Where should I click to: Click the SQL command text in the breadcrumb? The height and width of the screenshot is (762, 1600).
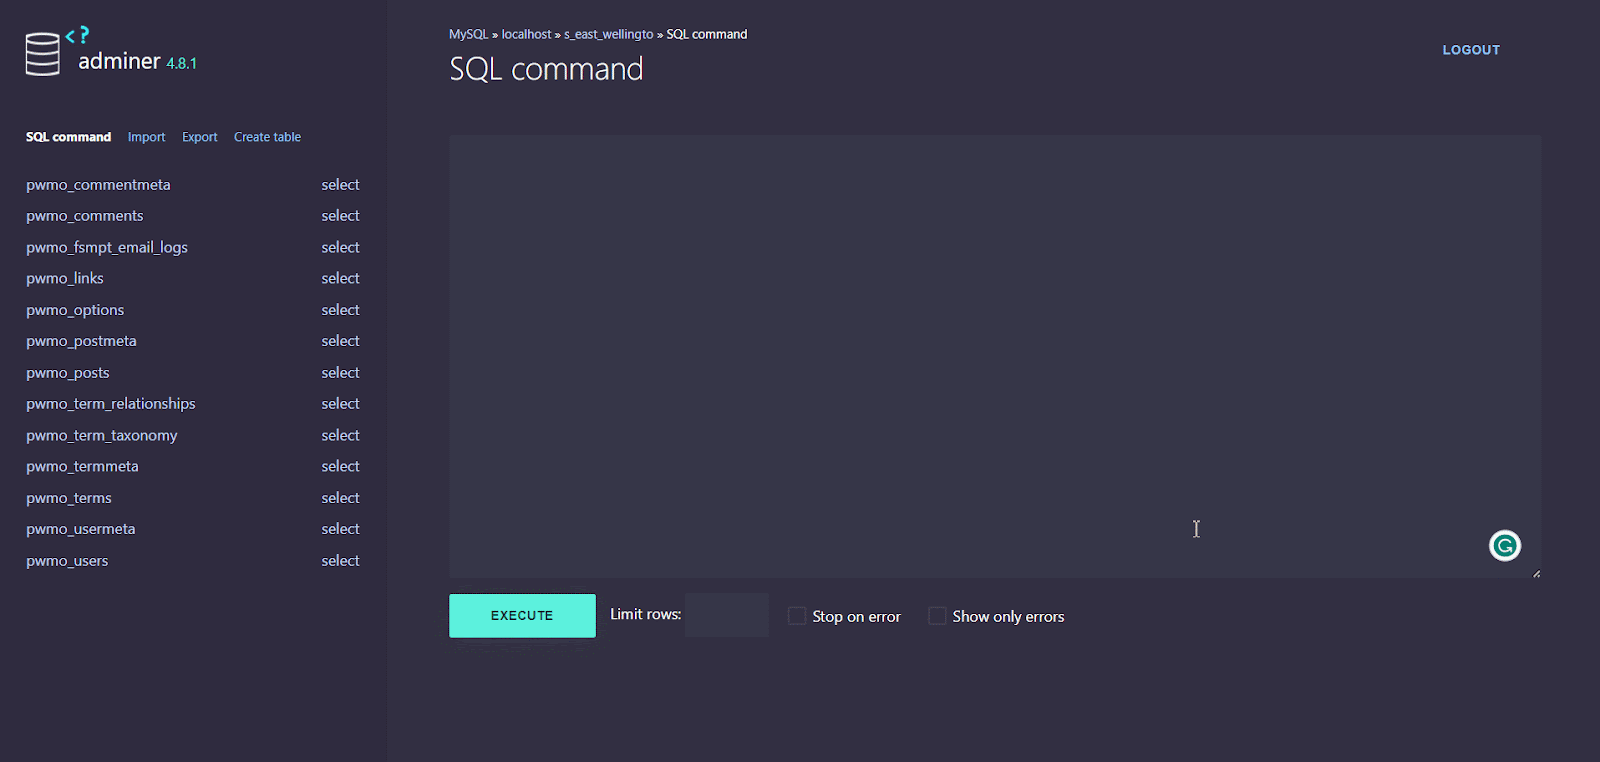(x=707, y=34)
